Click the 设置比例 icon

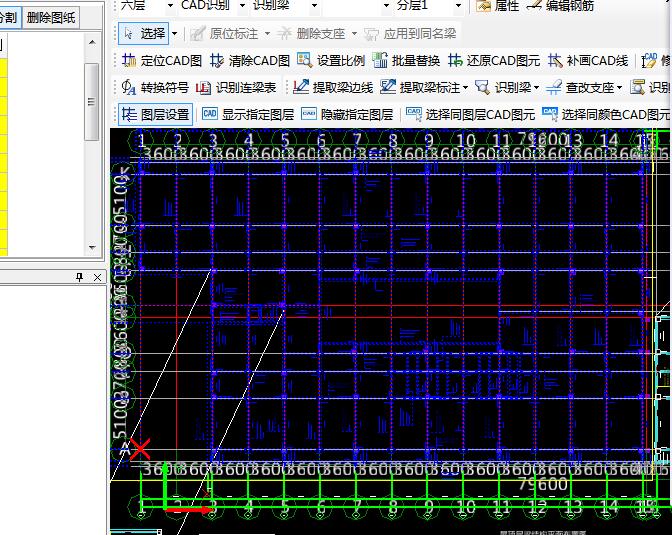click(x=305, y=60)
